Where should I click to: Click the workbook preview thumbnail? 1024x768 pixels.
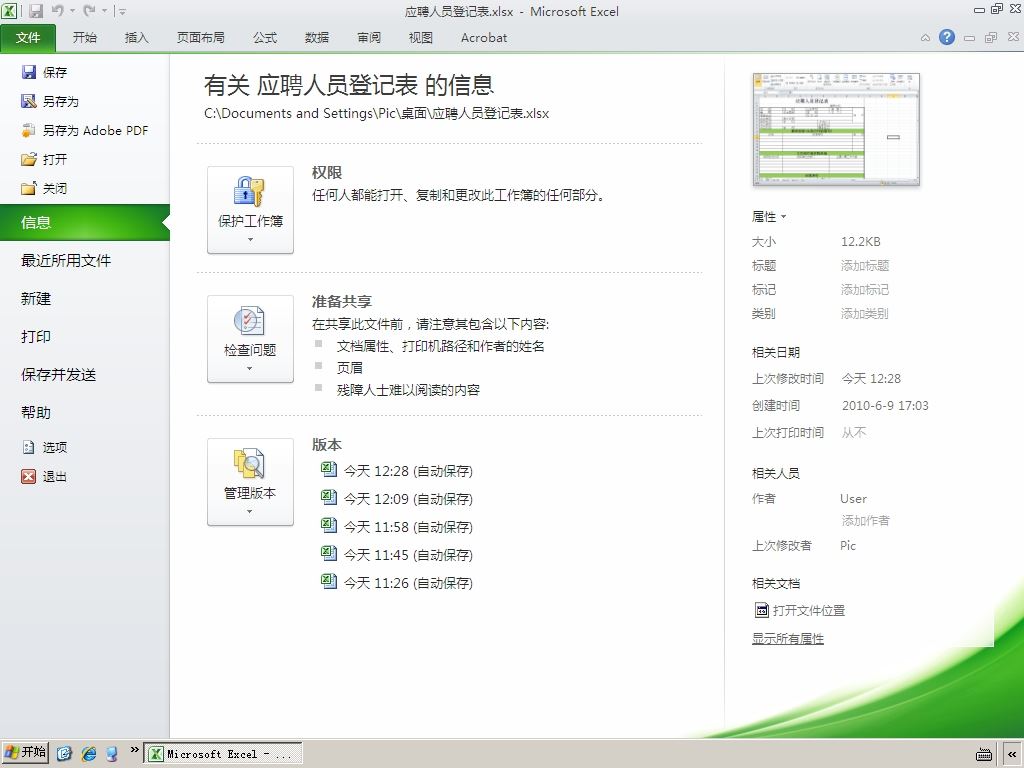pos(836,129)
